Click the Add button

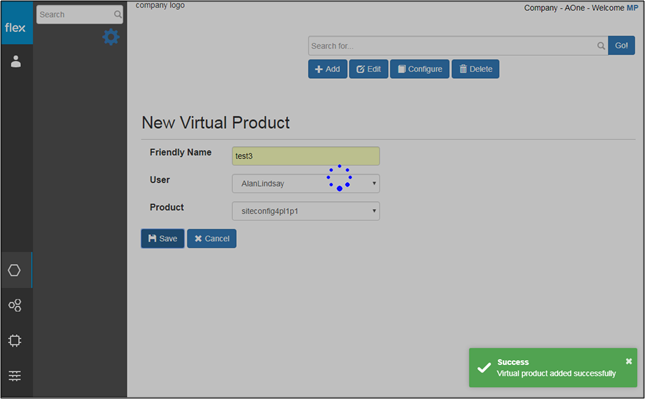click(327, 69)
